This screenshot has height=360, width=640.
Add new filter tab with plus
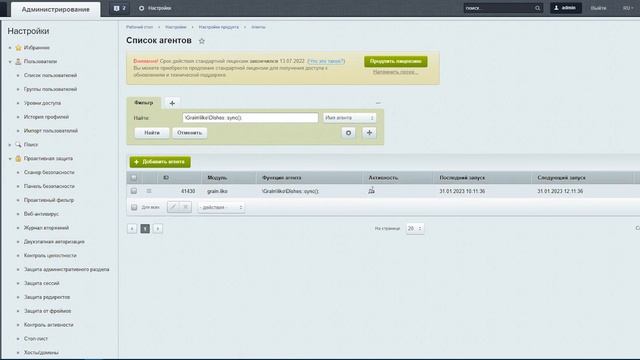pos(172,103)
